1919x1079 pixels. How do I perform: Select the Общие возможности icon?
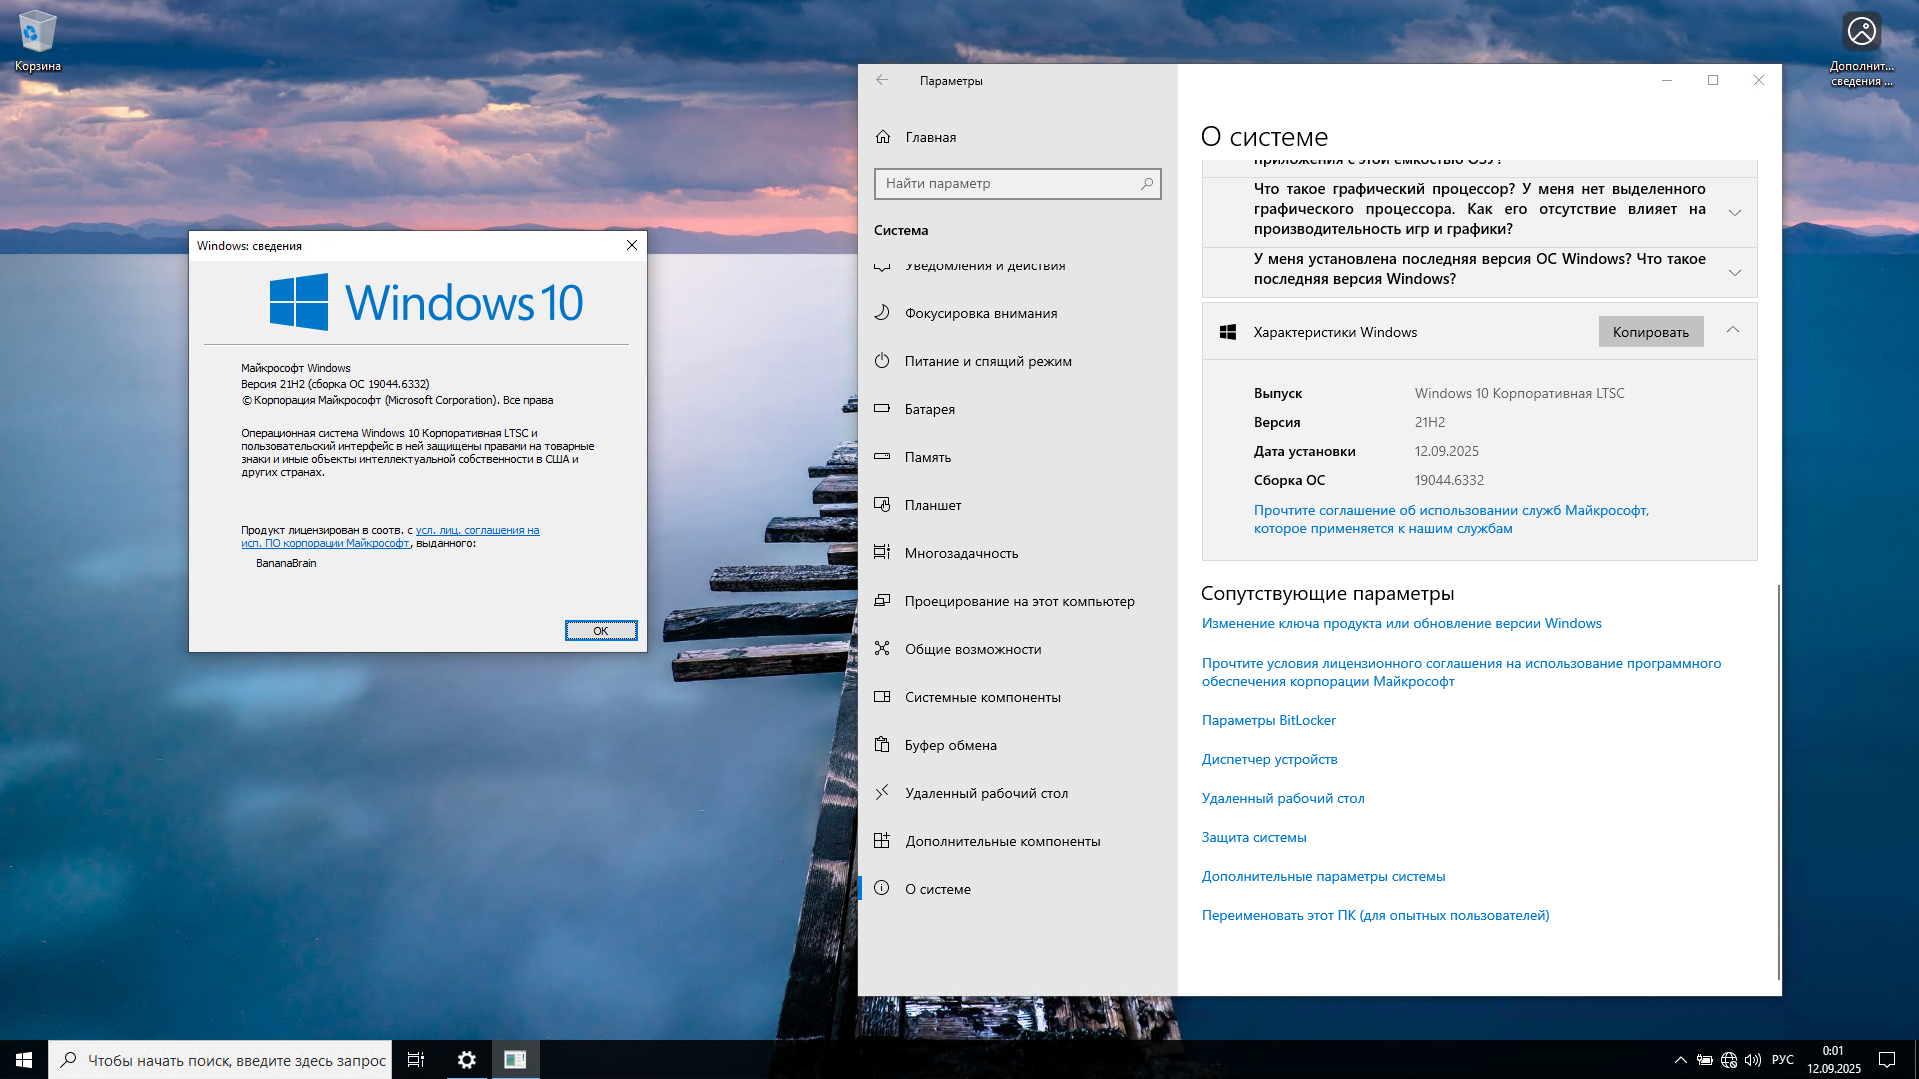(882, 649)
